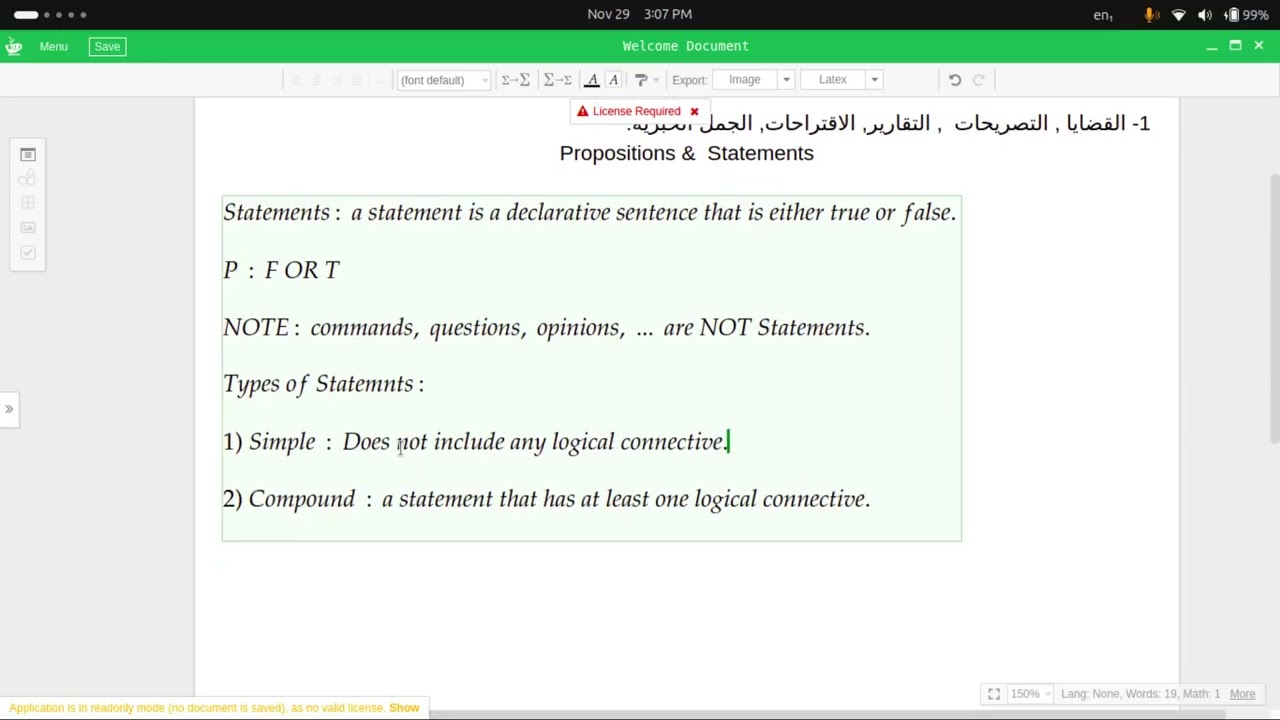
Task: Expand the left side panel chevron
Action: click(x=9, y=408)
